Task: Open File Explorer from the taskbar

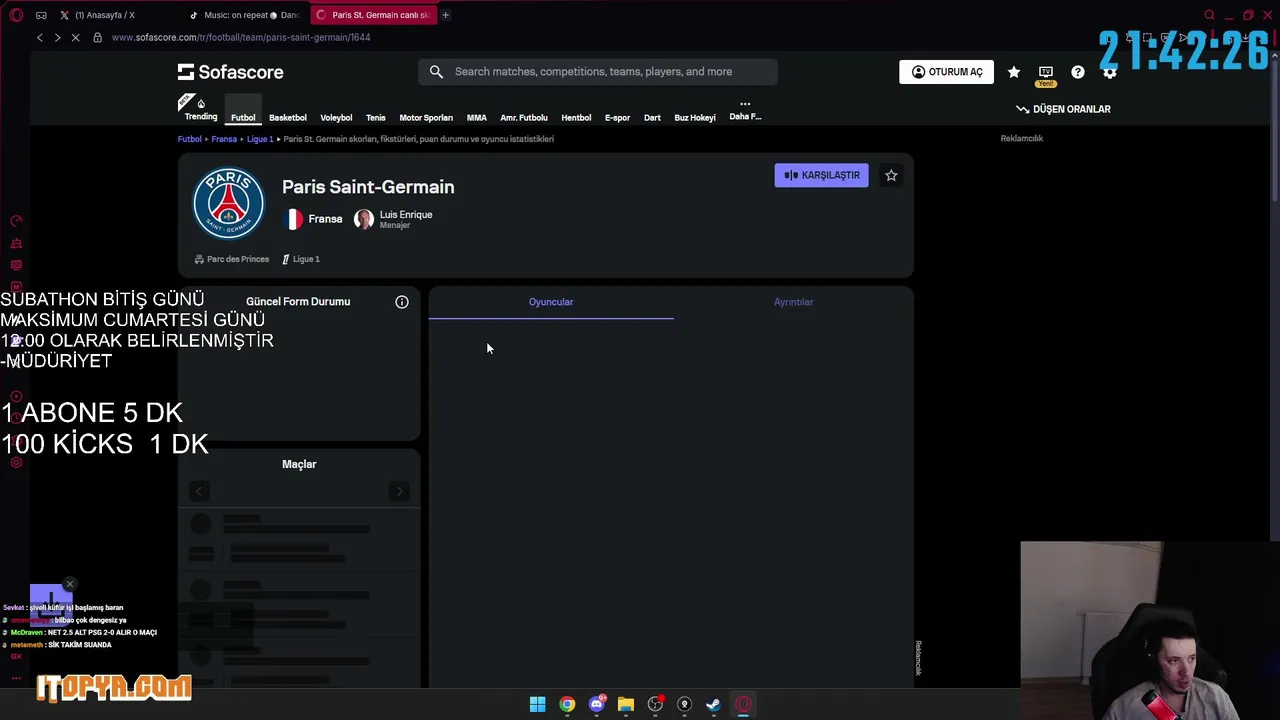Action: tap(626, 704)
